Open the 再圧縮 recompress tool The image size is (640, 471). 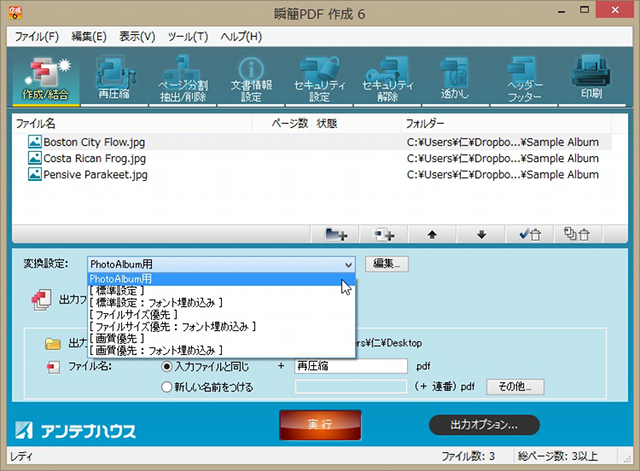click(114, 78)
